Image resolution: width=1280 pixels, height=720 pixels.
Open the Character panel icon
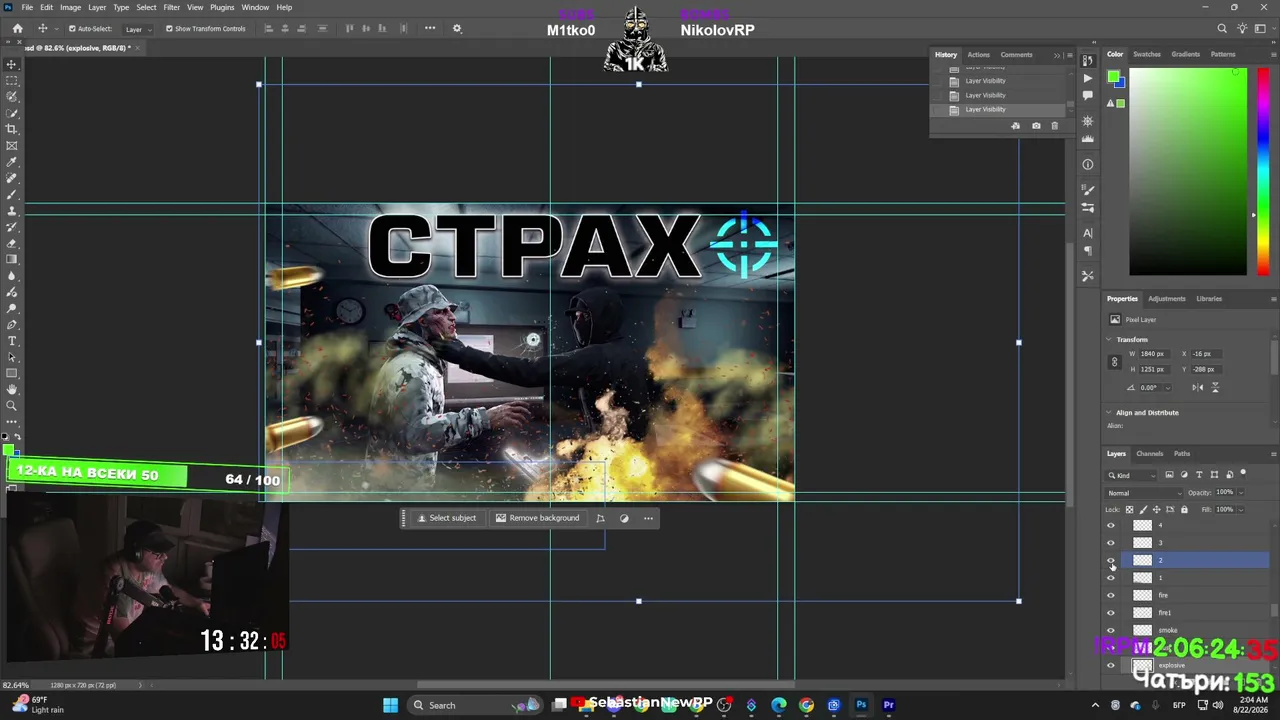click(1088, 233)
